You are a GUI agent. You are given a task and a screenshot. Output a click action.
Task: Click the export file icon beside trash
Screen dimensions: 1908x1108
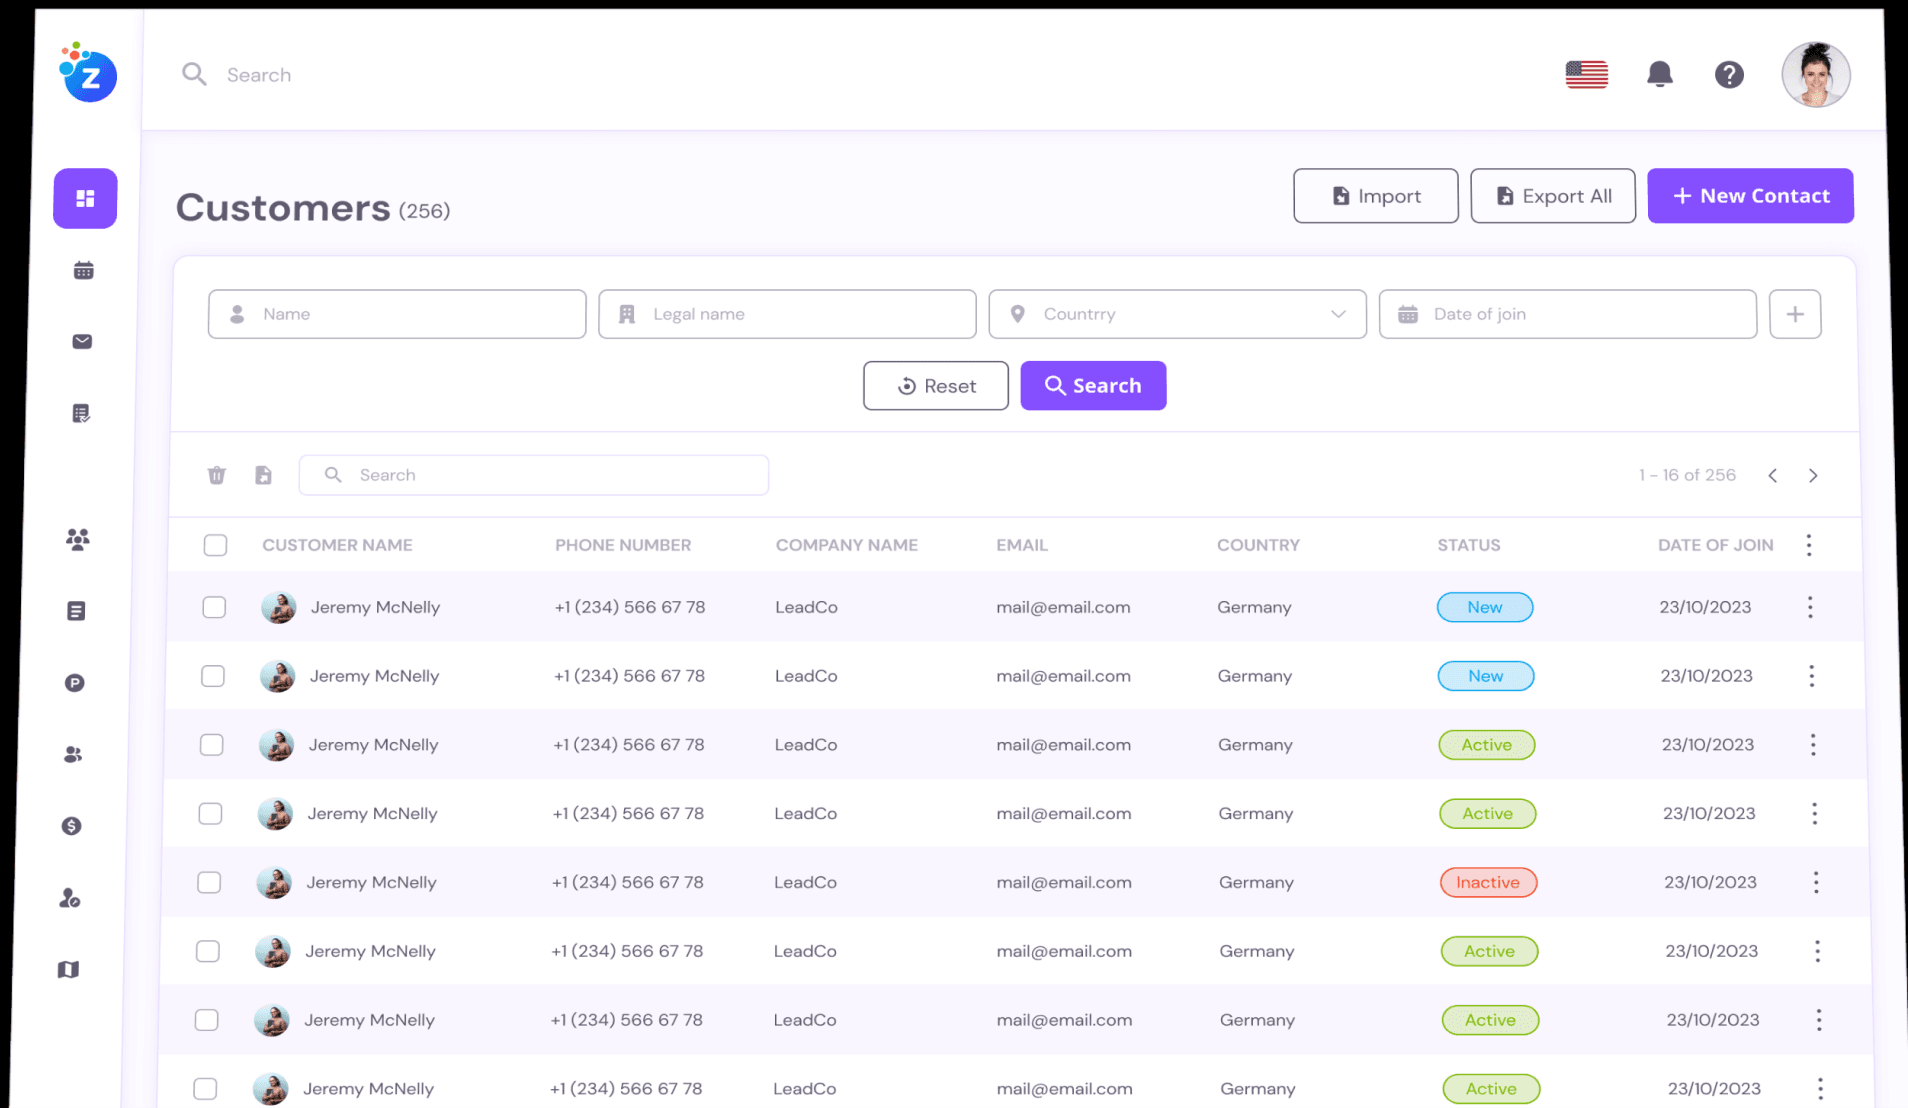click(263, 475)
